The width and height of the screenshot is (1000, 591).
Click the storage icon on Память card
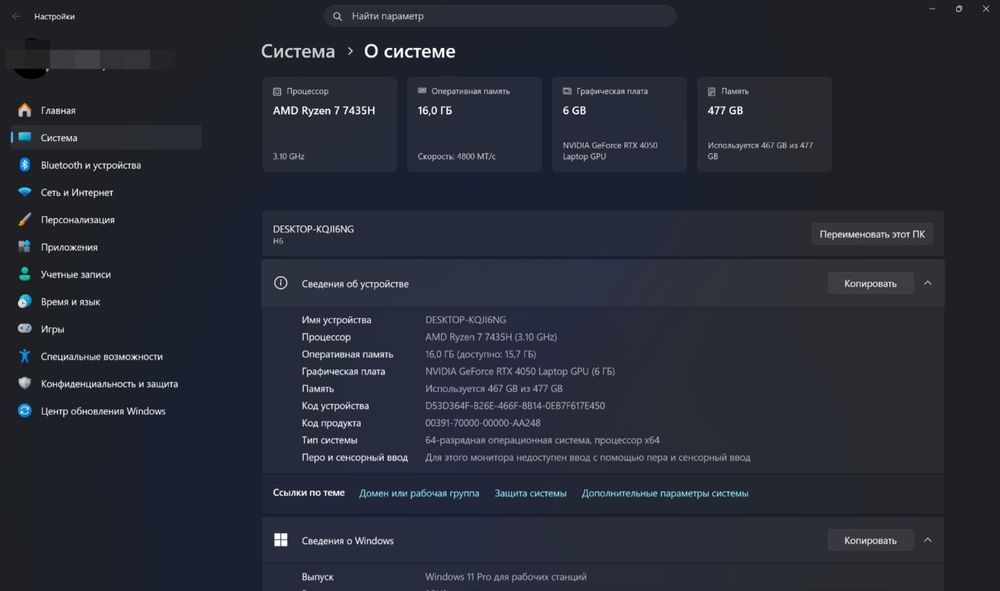(712, 91)
